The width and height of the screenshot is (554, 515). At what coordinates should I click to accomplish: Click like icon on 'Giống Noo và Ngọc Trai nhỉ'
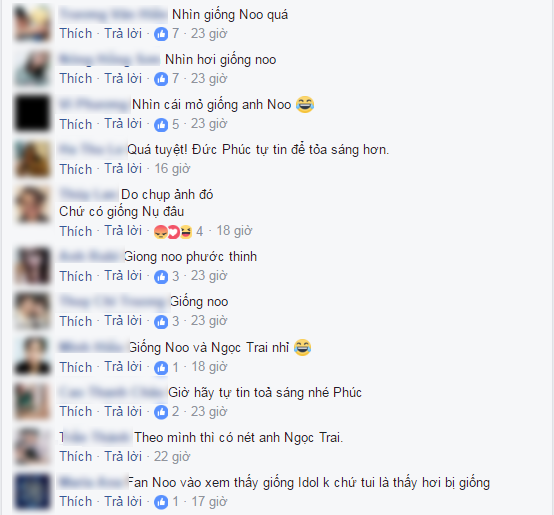click(x=161, y=368)
